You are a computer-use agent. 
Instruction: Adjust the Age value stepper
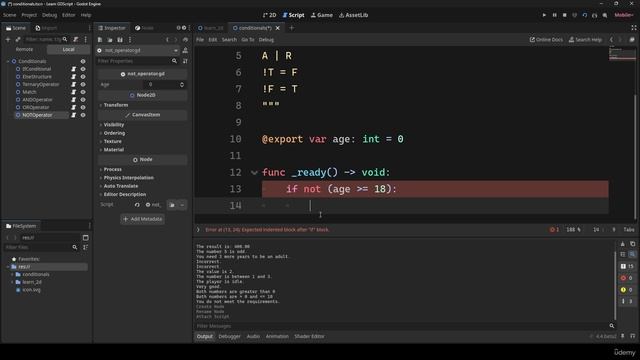182,84
